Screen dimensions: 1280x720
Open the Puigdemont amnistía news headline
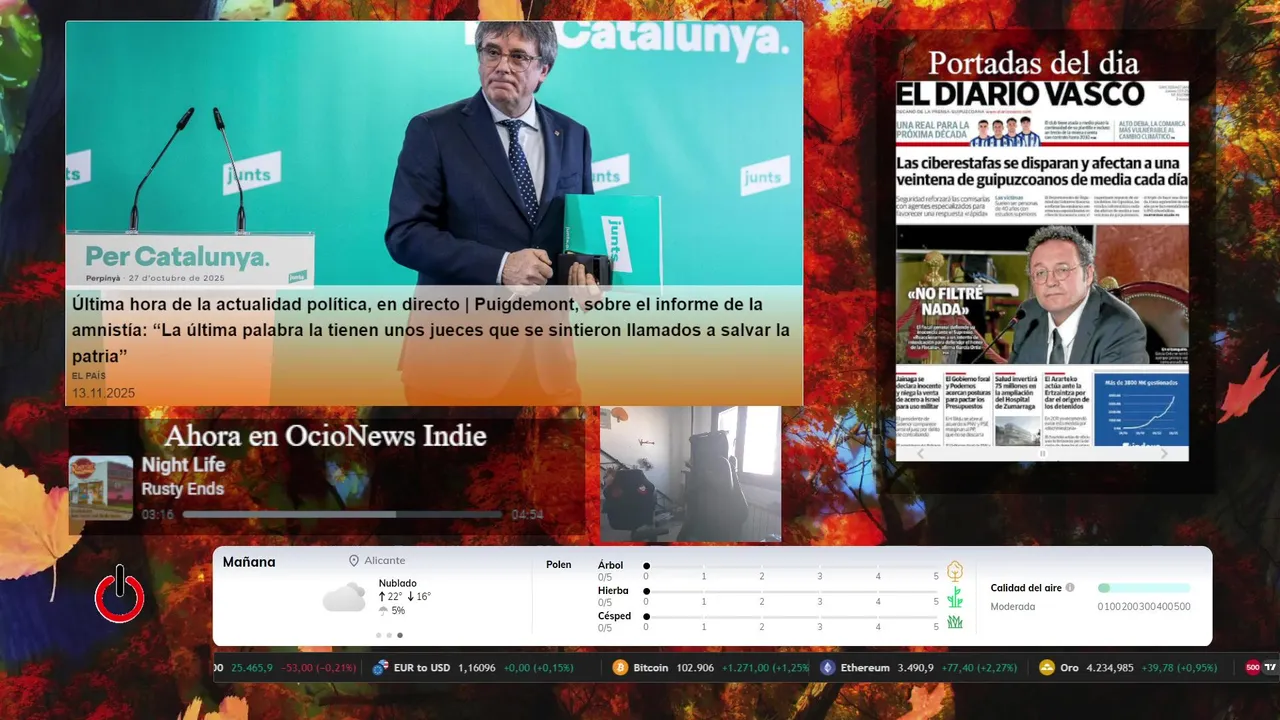pos(430,330)
